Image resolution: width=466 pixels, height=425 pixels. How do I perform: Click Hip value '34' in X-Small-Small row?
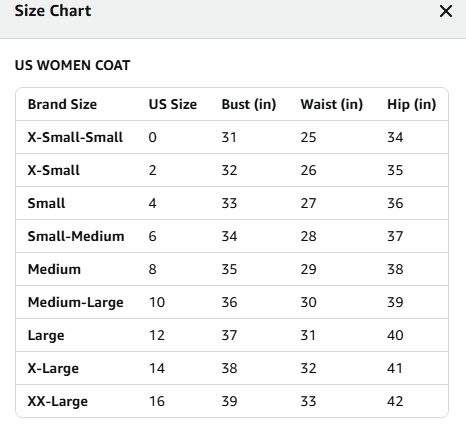coord(395,137)
